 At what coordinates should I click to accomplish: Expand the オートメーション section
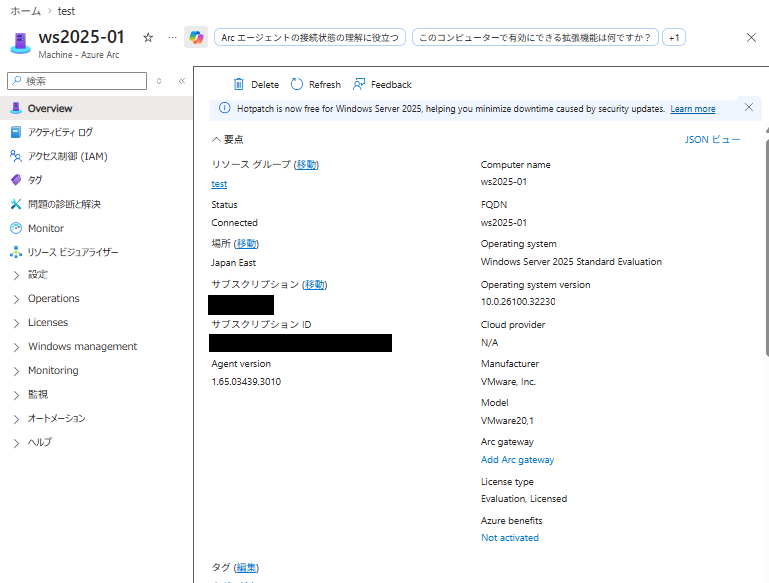(17, 419)
